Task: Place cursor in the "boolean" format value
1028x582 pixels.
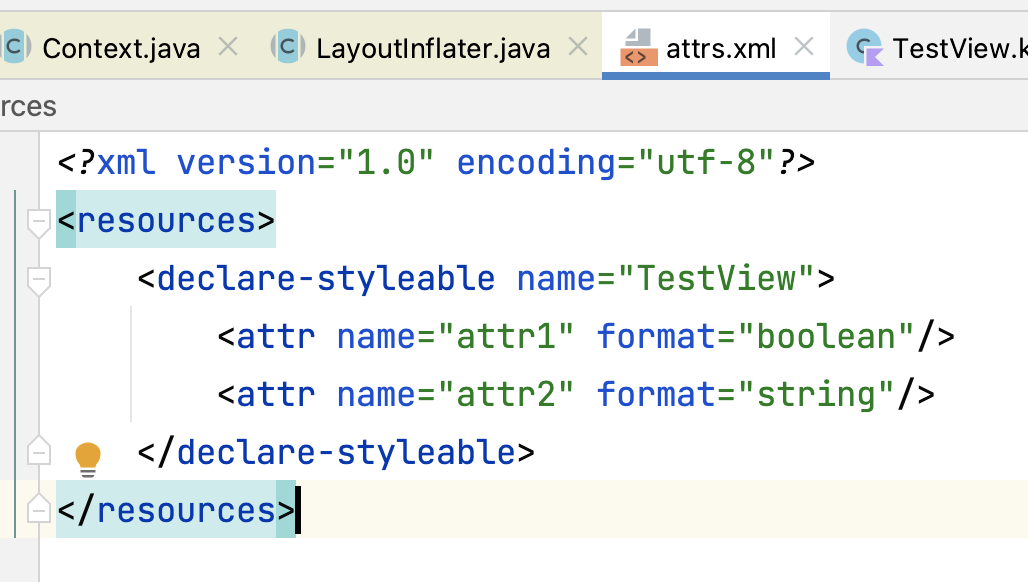Action: point(827,337)
